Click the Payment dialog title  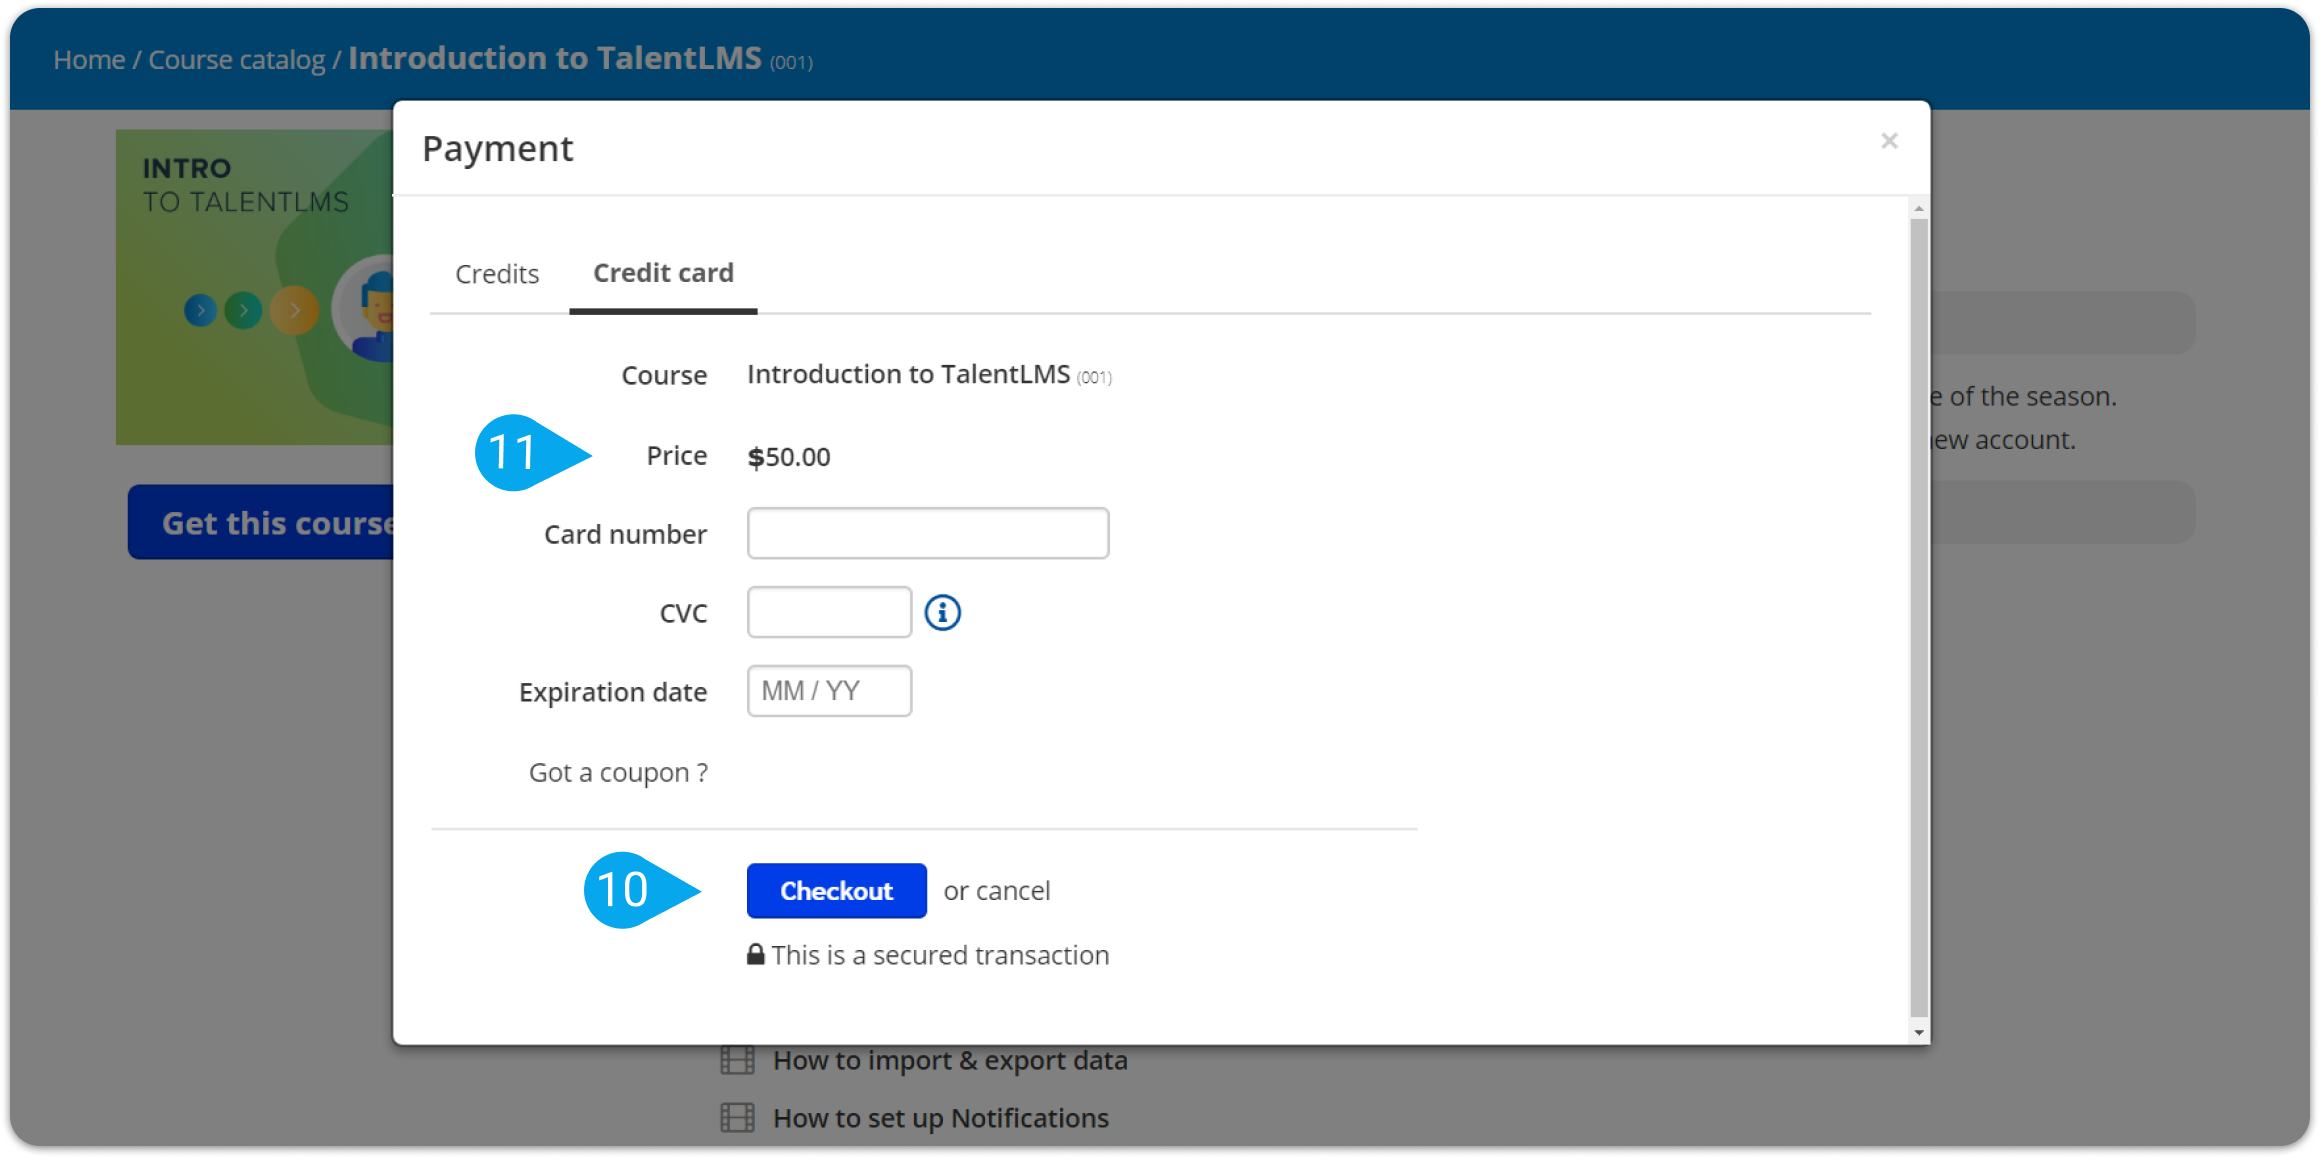click(498, 148)
